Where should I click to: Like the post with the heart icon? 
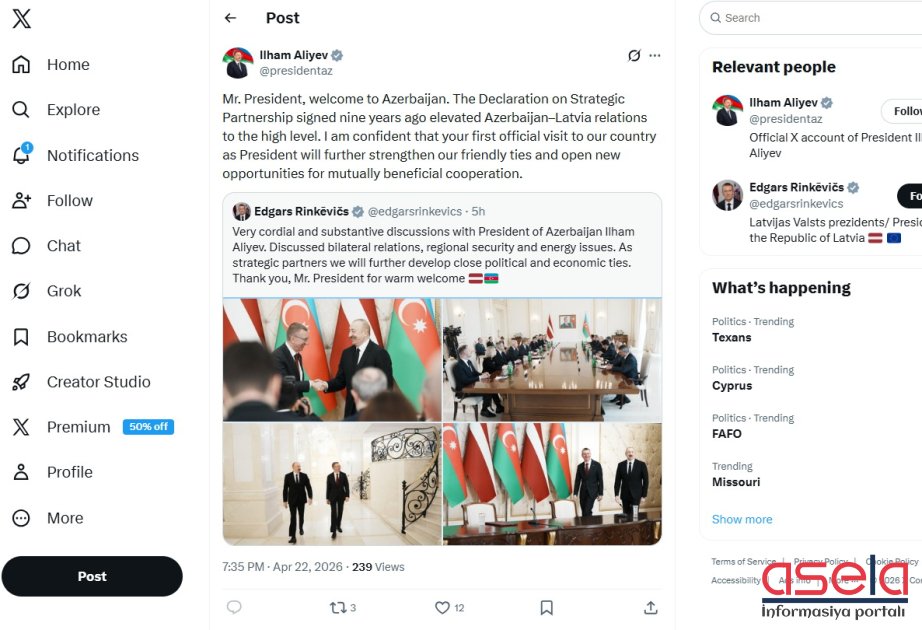coord(442,607)
